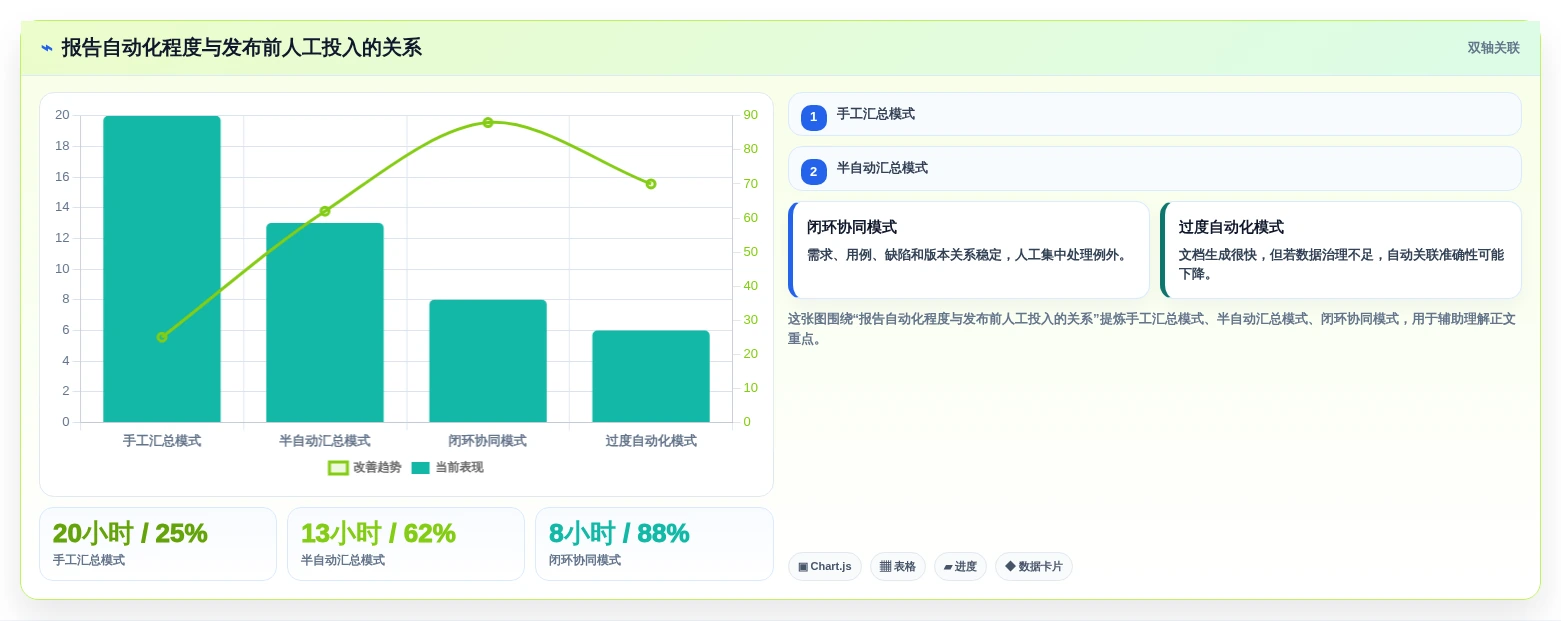Click the 进度 tag
This screenshot has height=621, width=1561.
(960, 567)
